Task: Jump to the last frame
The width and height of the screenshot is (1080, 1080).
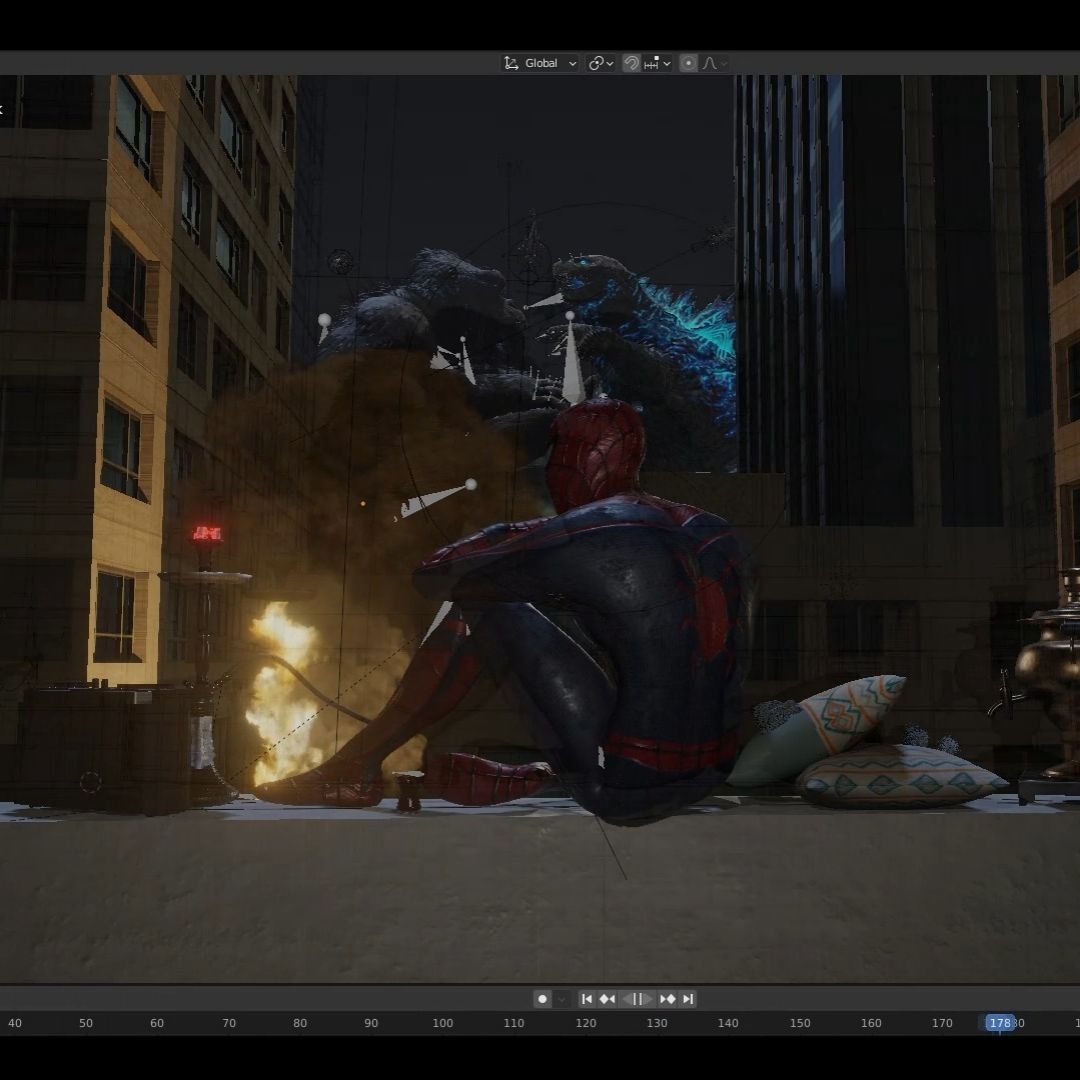Action: pos(688,999)
